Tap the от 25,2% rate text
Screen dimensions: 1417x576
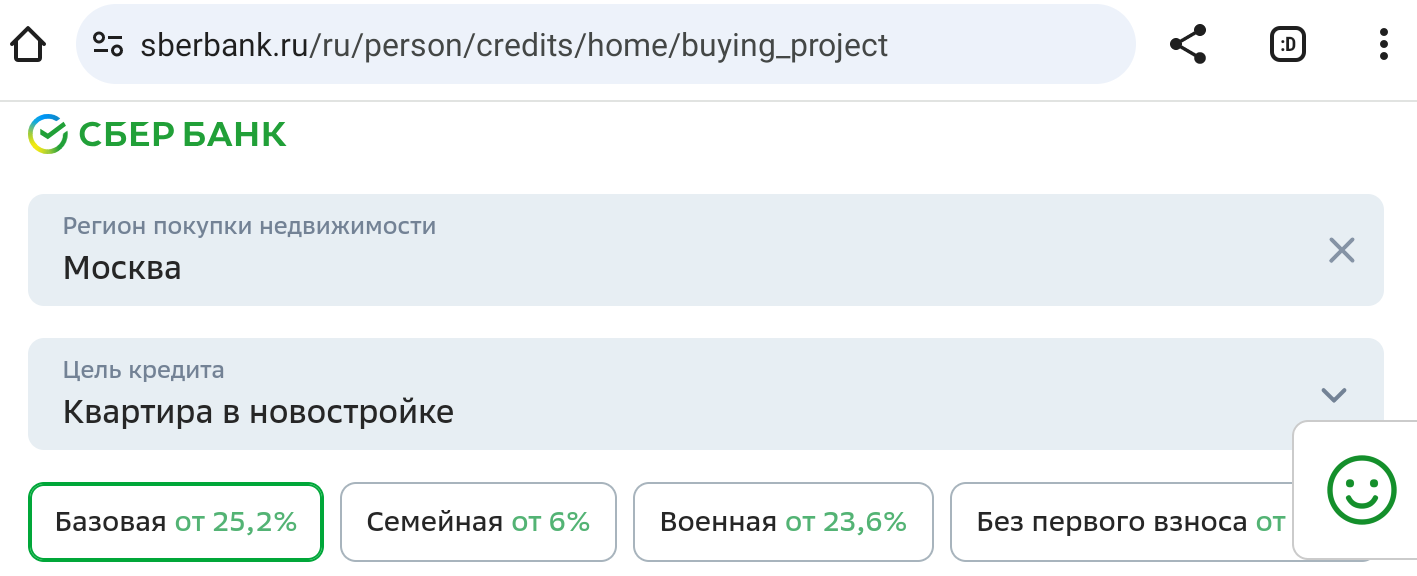click(236, 522)
